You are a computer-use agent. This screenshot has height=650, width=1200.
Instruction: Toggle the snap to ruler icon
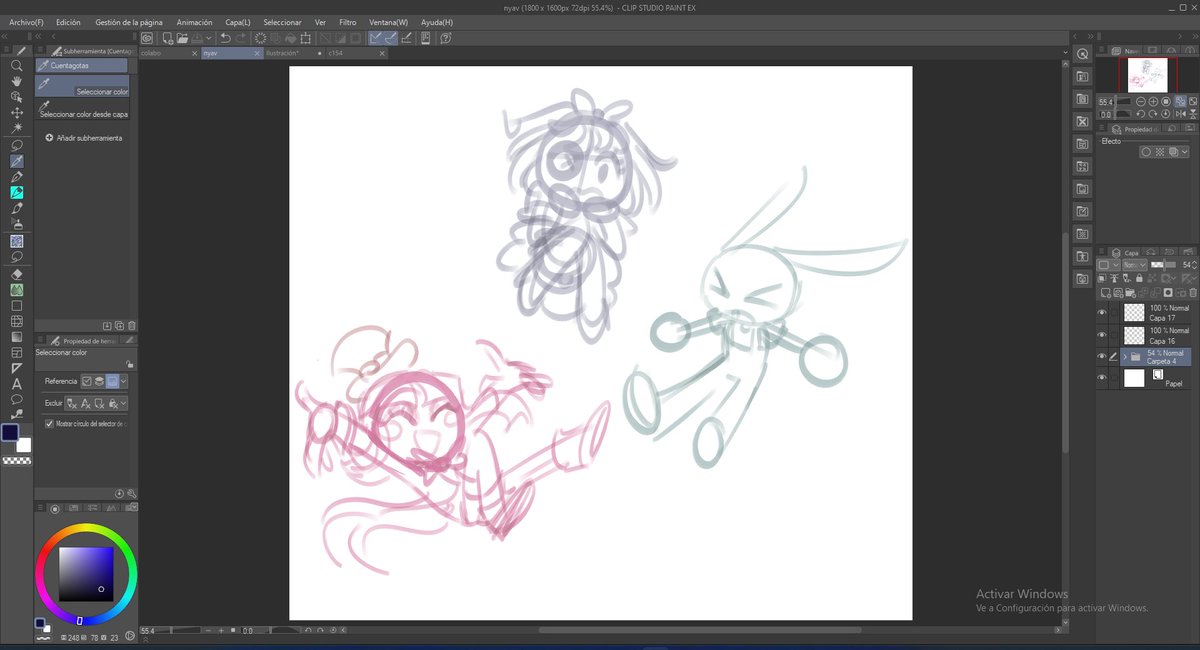pyautogui.click(x=376, y=38)
